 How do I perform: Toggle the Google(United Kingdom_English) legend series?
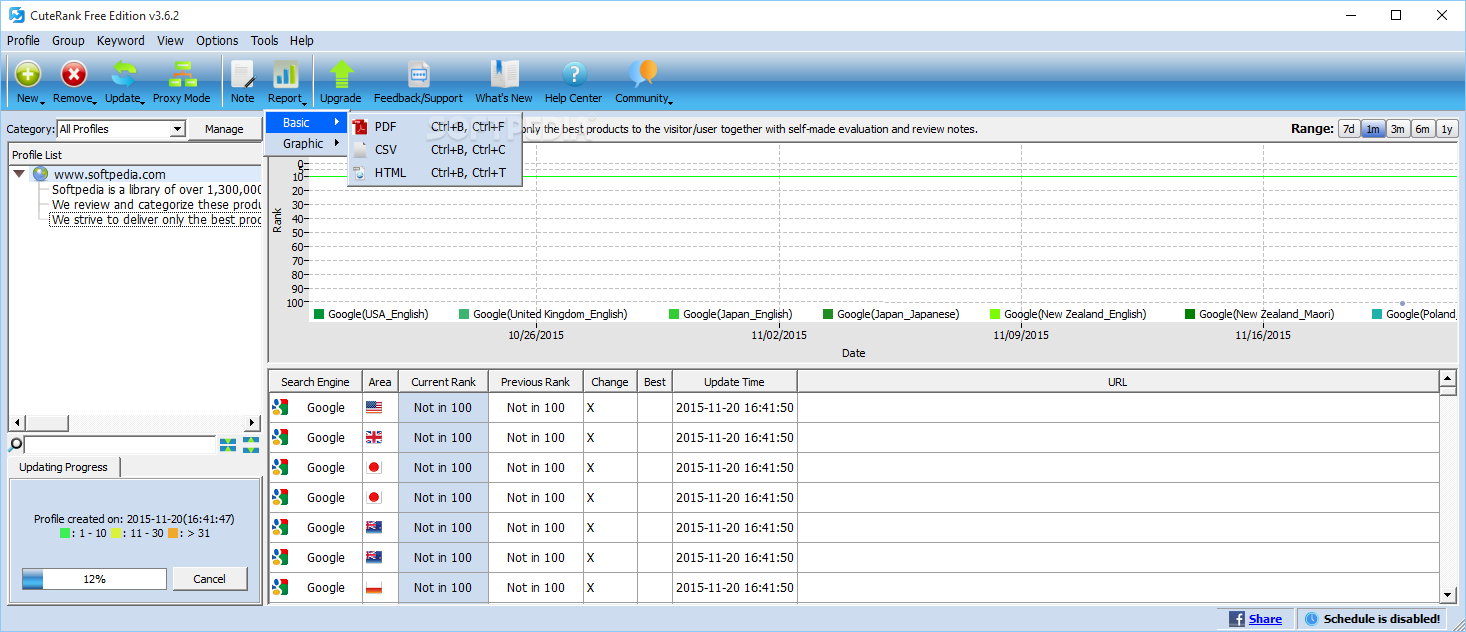(543, 314)
